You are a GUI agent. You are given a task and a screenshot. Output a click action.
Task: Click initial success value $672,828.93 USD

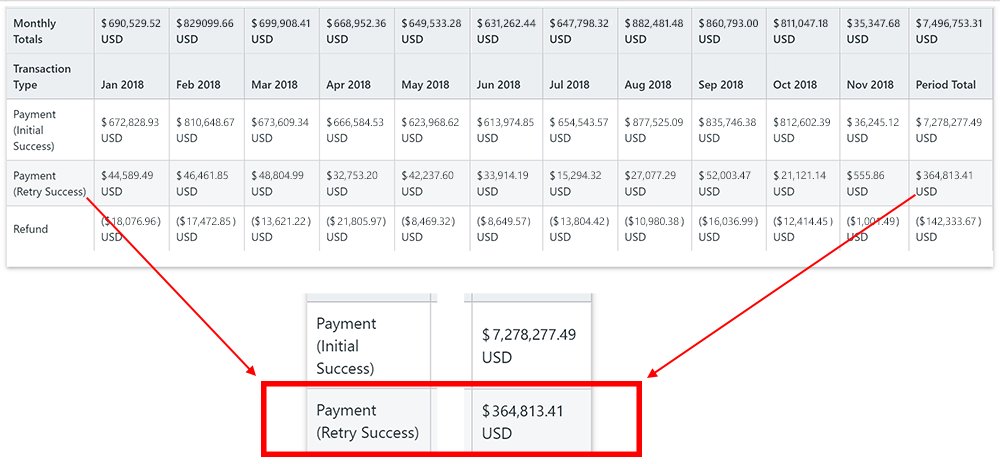pyautogui.click(x=130, y=130)
